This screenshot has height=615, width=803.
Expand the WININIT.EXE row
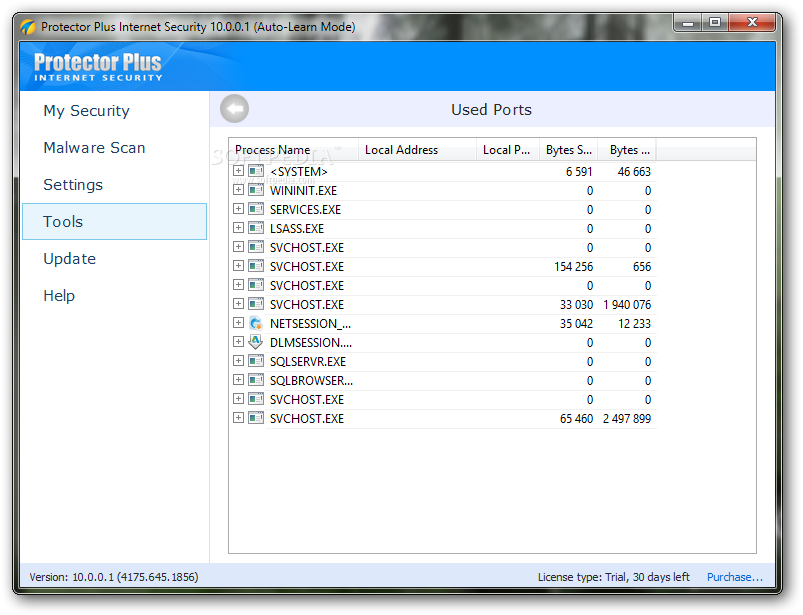tap(238, 189)
